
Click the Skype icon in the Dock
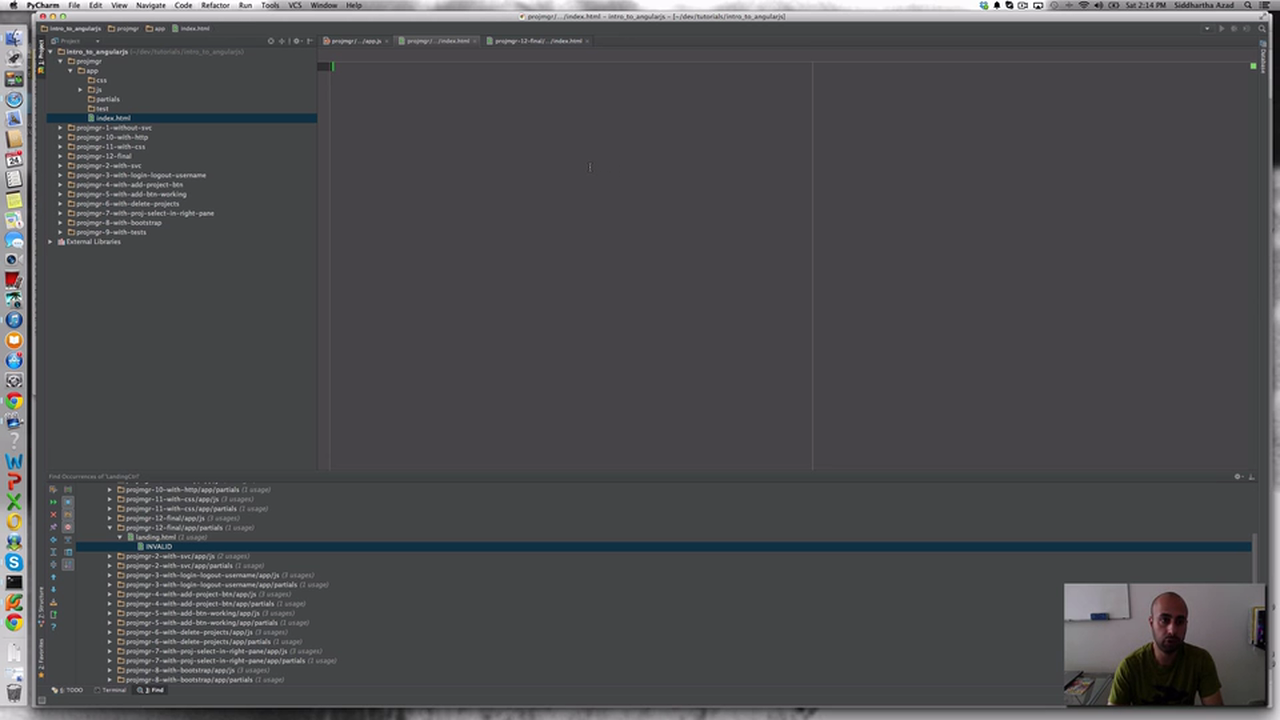point(14,563)
